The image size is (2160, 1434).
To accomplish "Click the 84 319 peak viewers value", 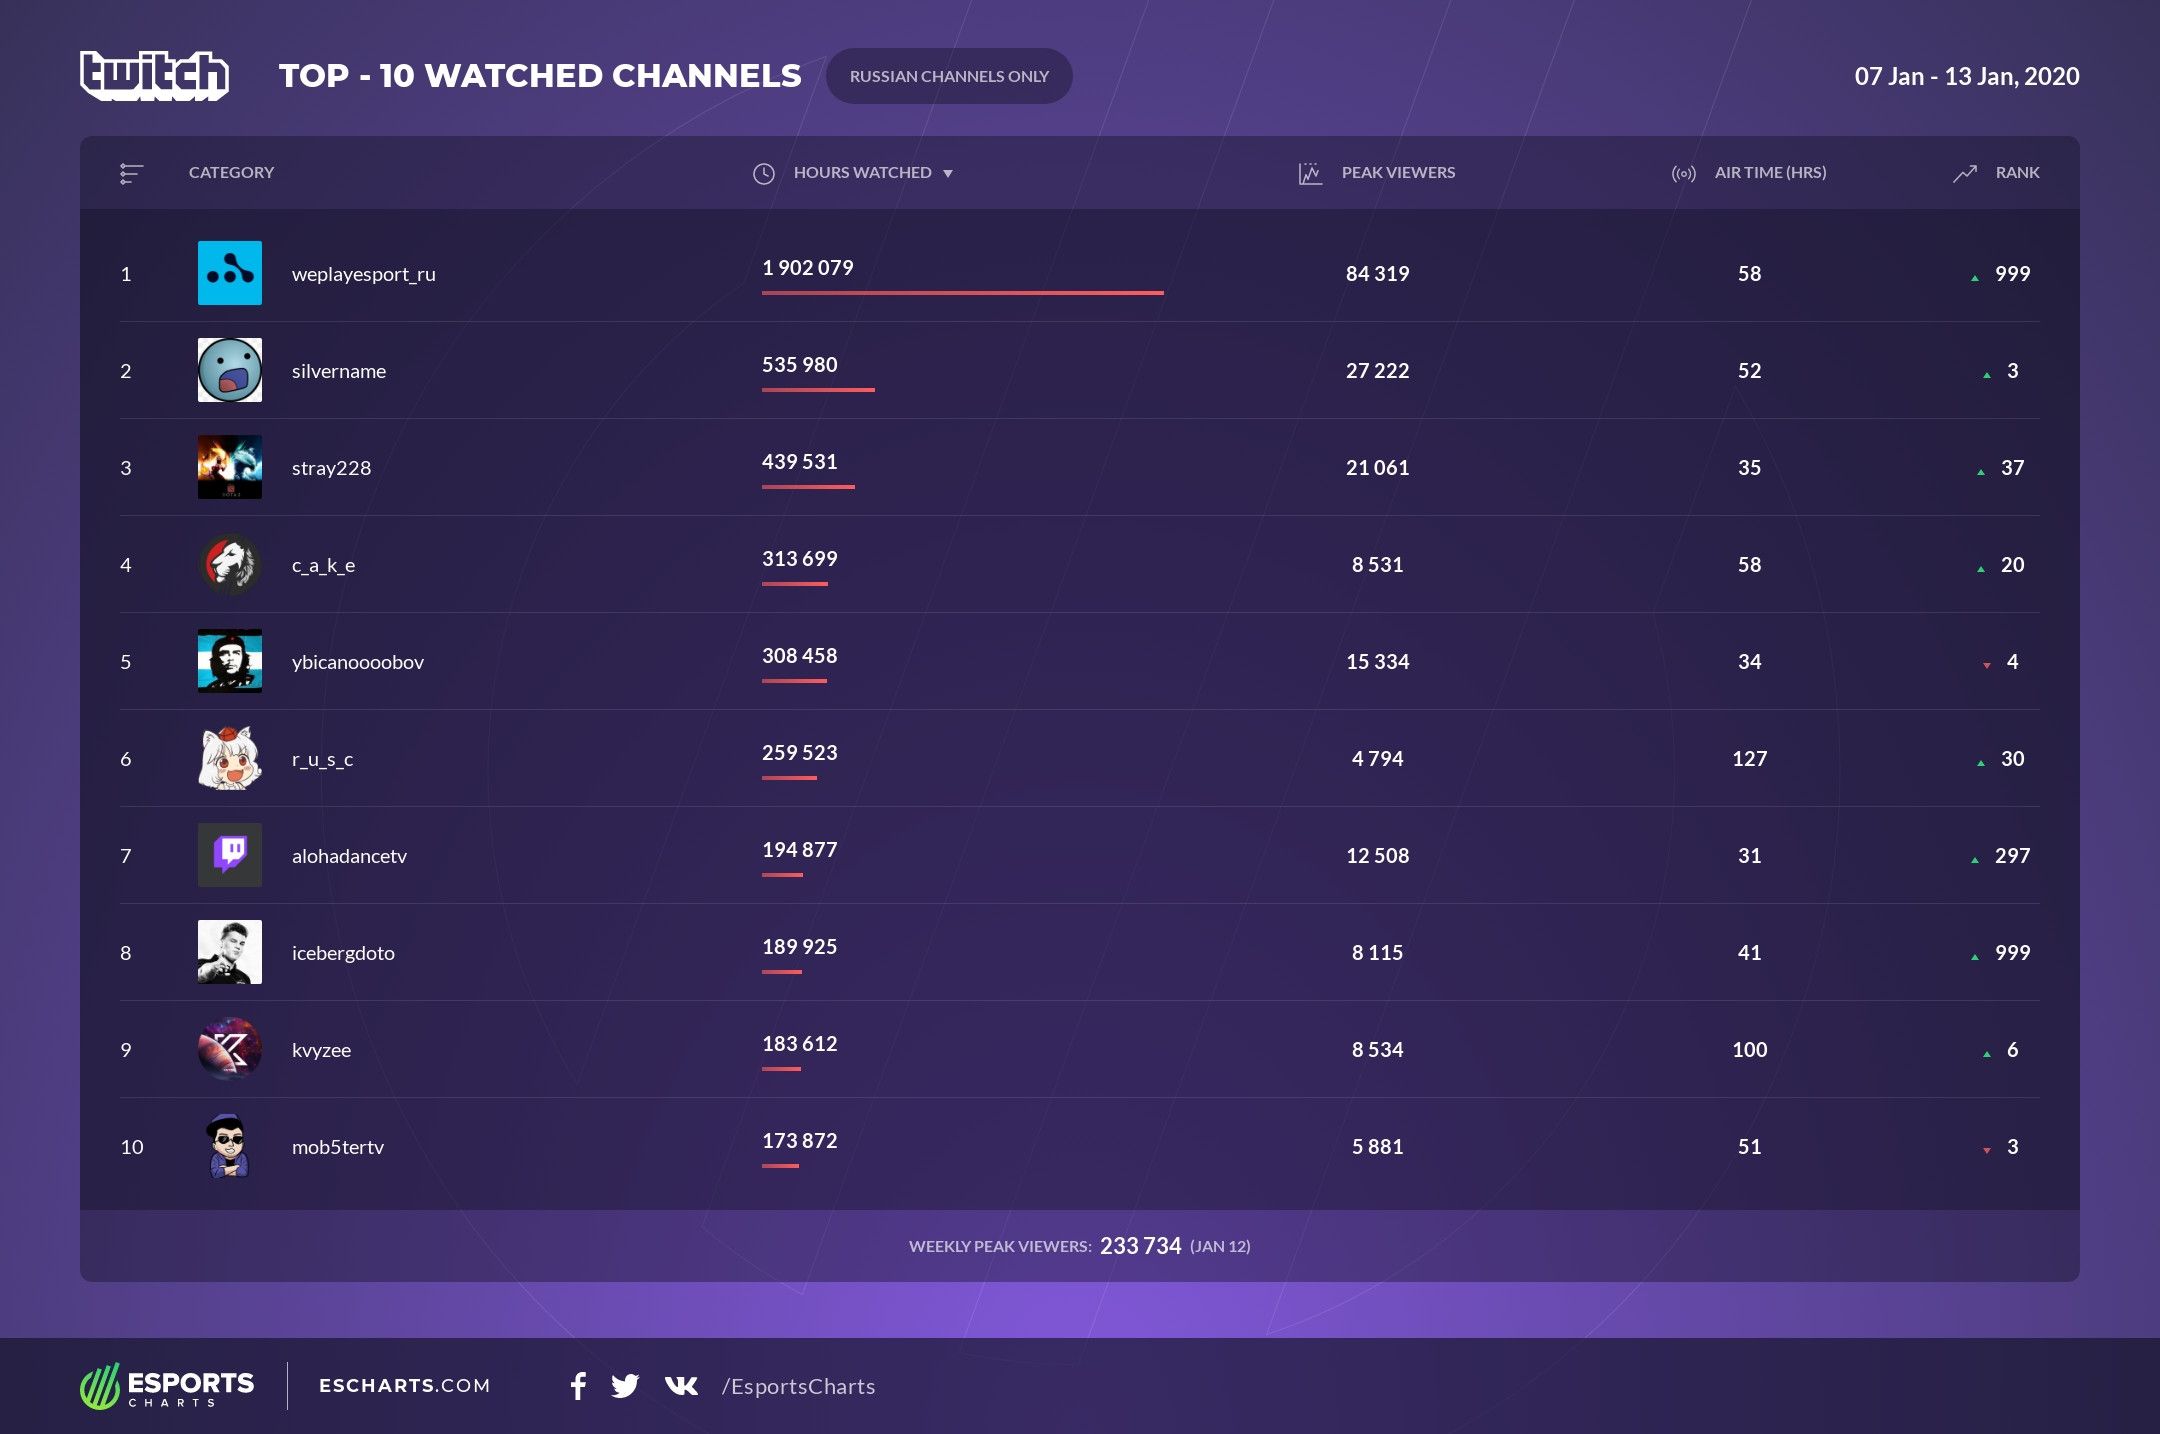I will 1377,274.
